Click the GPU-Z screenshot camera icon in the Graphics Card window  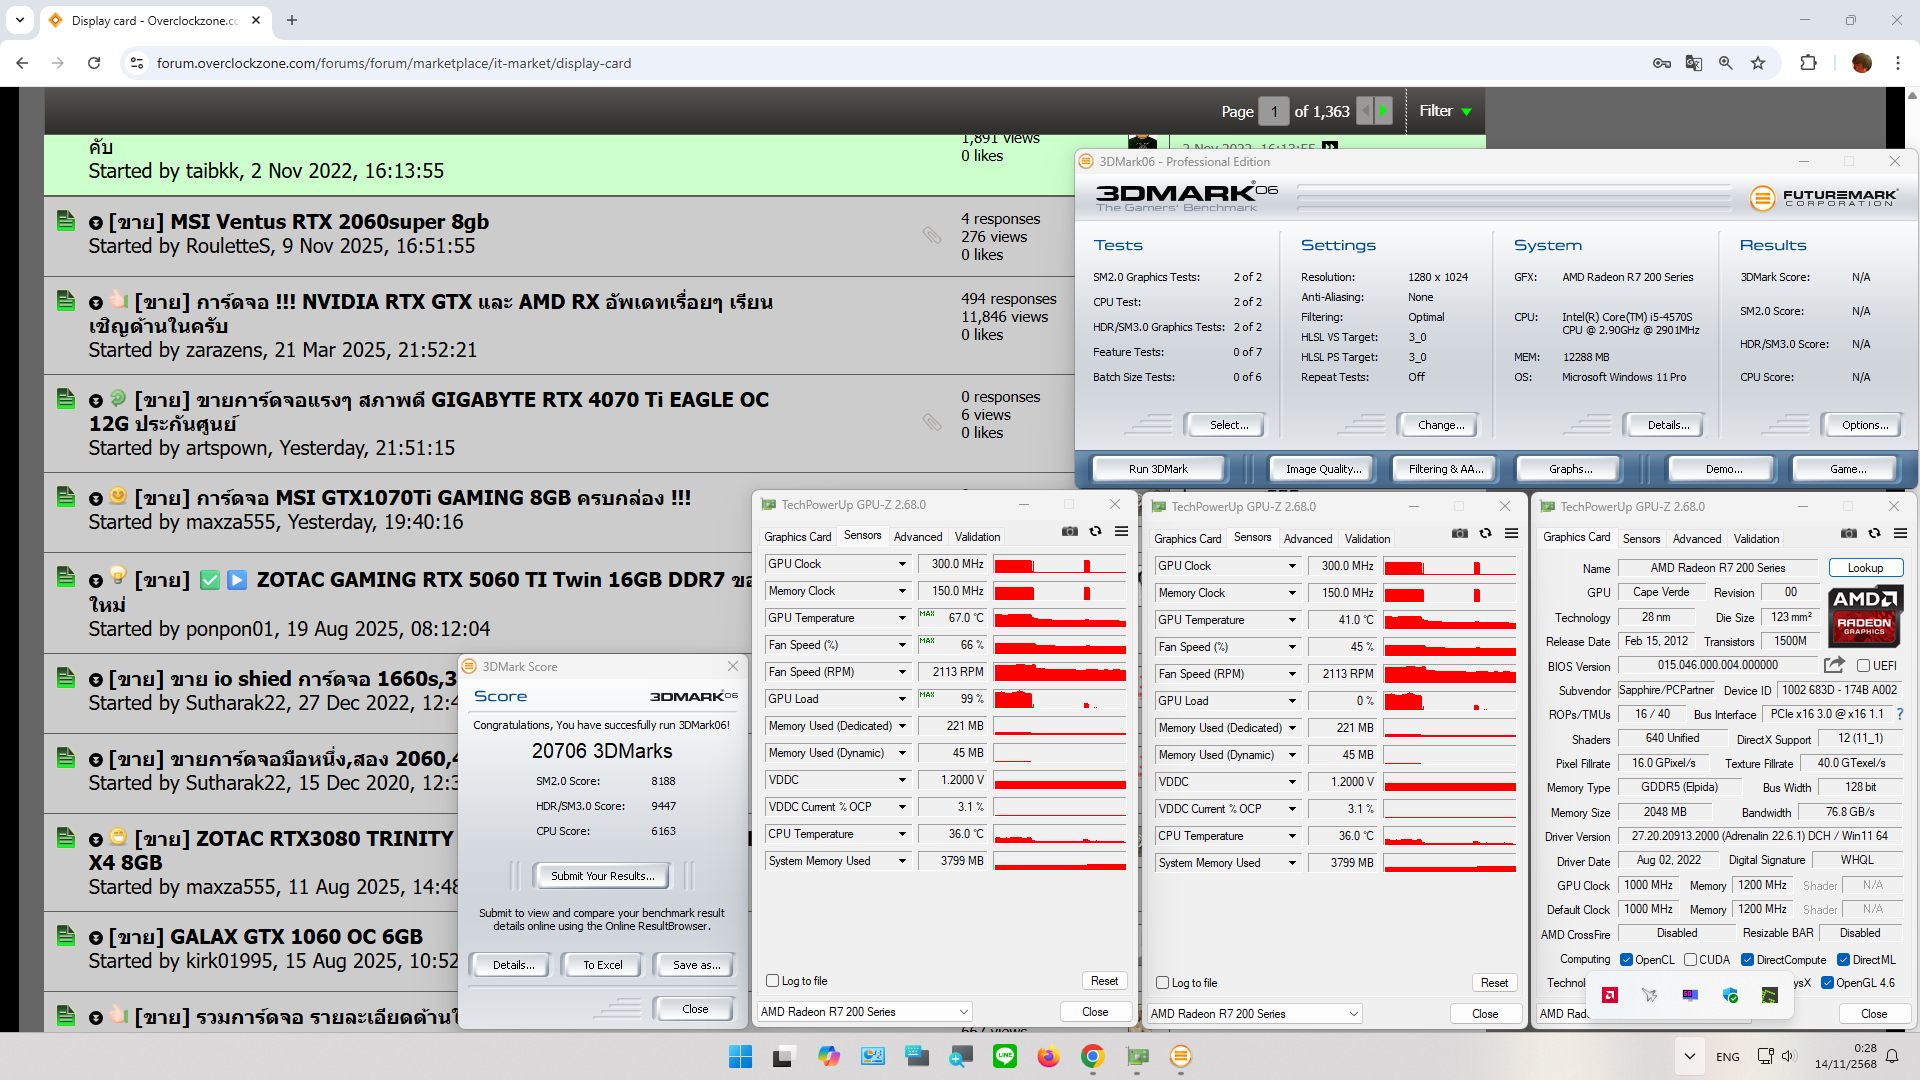coord(1848,533)
